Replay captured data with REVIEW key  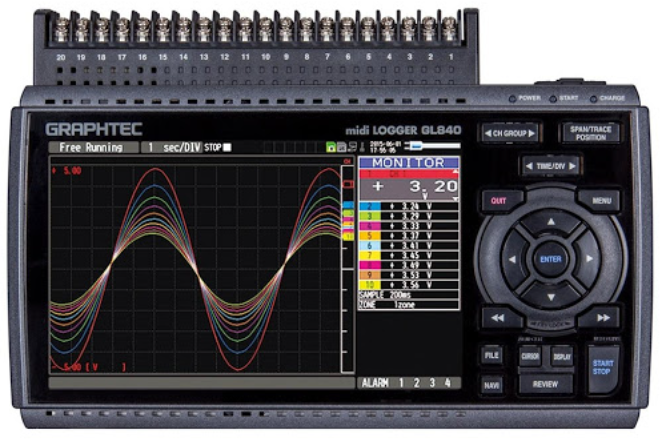click(545, 384)
